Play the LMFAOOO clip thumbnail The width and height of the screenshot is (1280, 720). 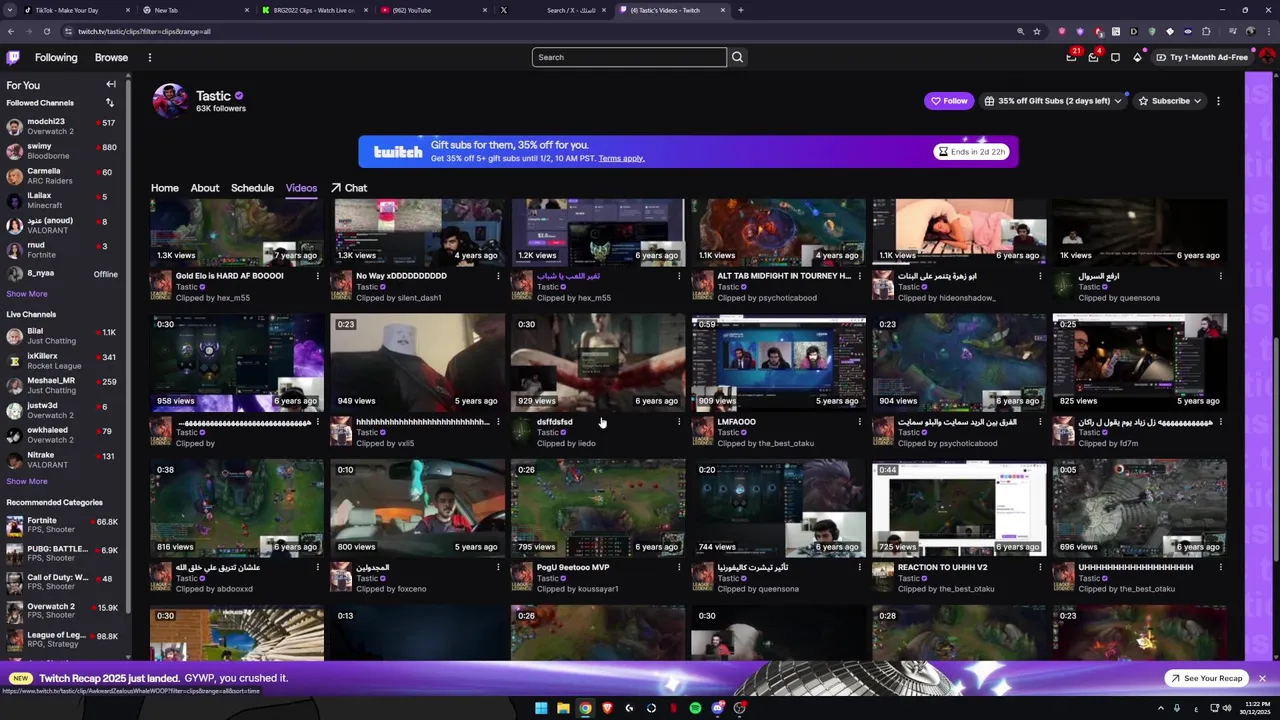(x=778, y=362)
